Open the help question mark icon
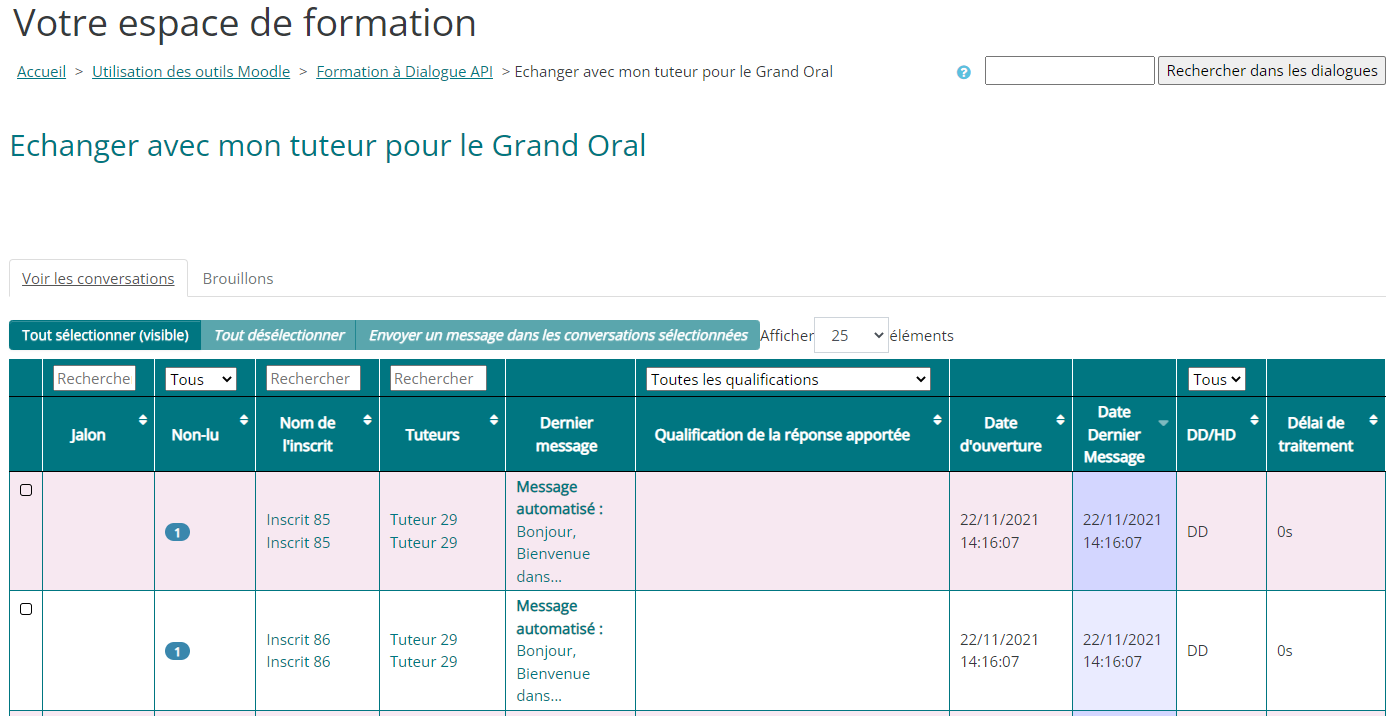 click(x=963, y=72)
